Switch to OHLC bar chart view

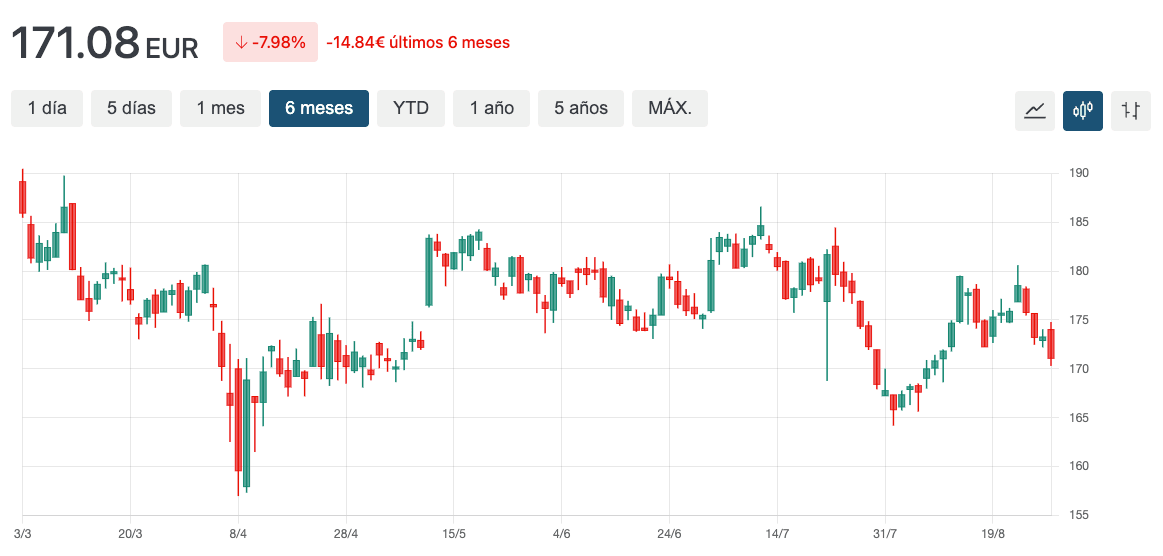1131,110
